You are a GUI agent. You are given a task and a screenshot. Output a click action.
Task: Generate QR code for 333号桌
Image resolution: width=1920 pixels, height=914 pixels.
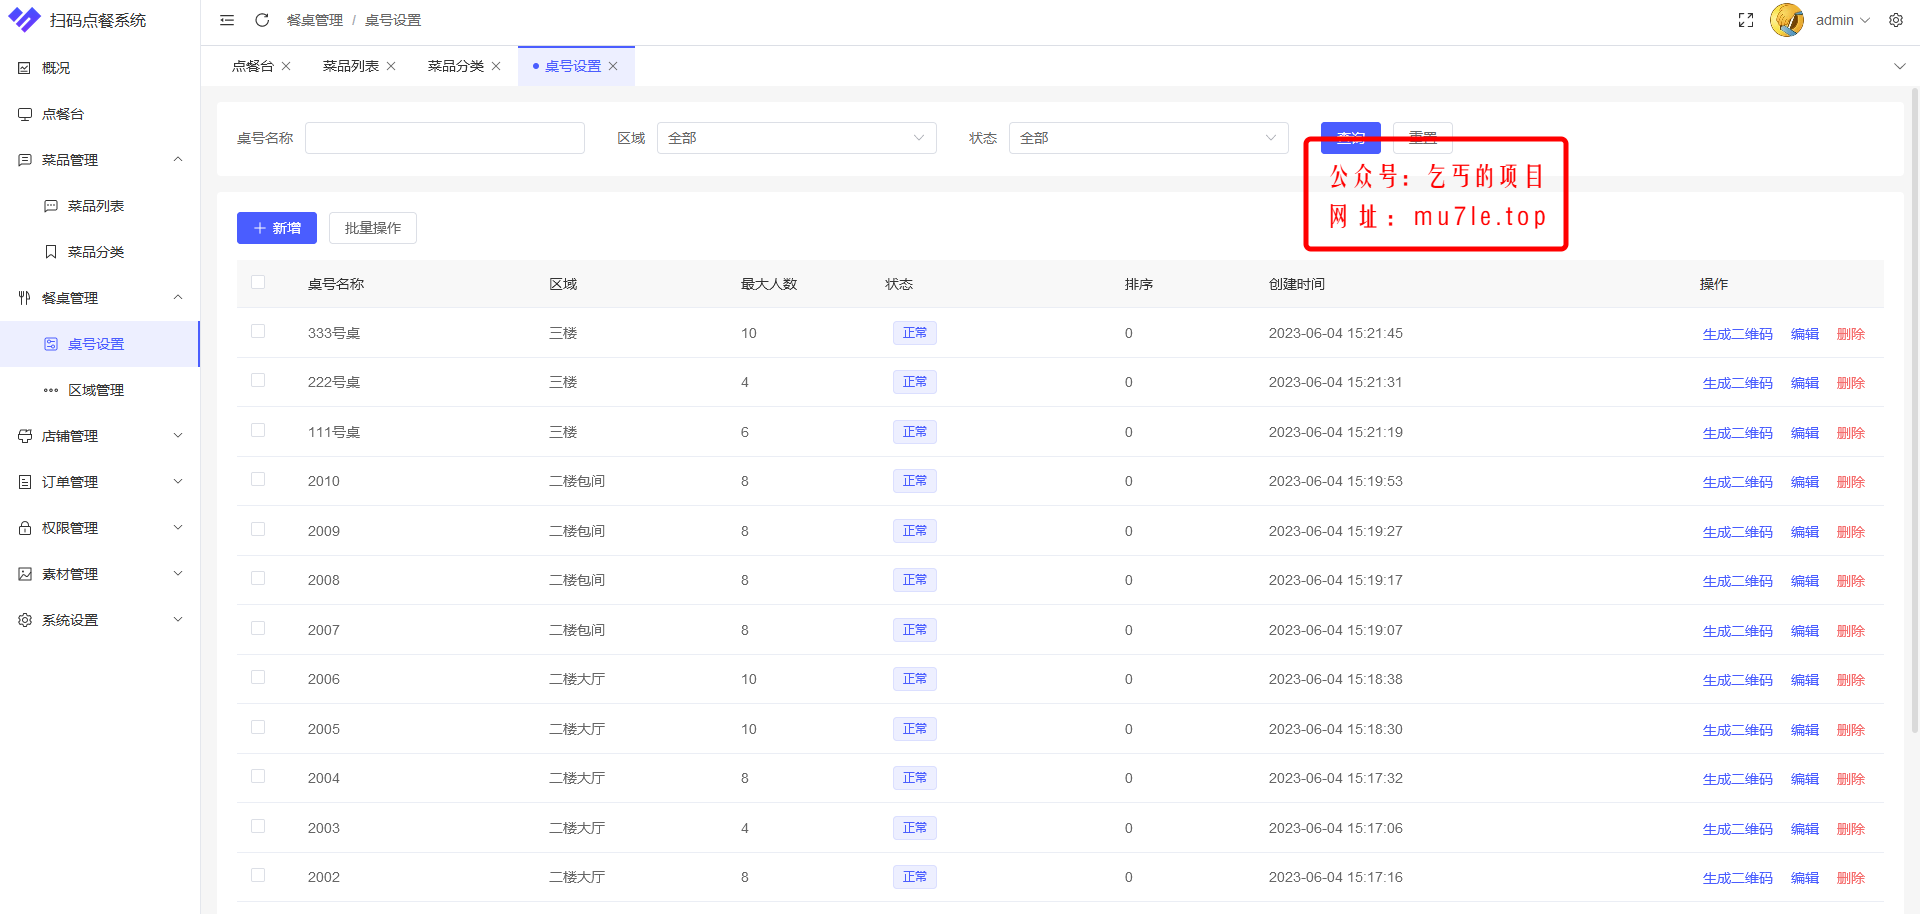(1738, 334)
